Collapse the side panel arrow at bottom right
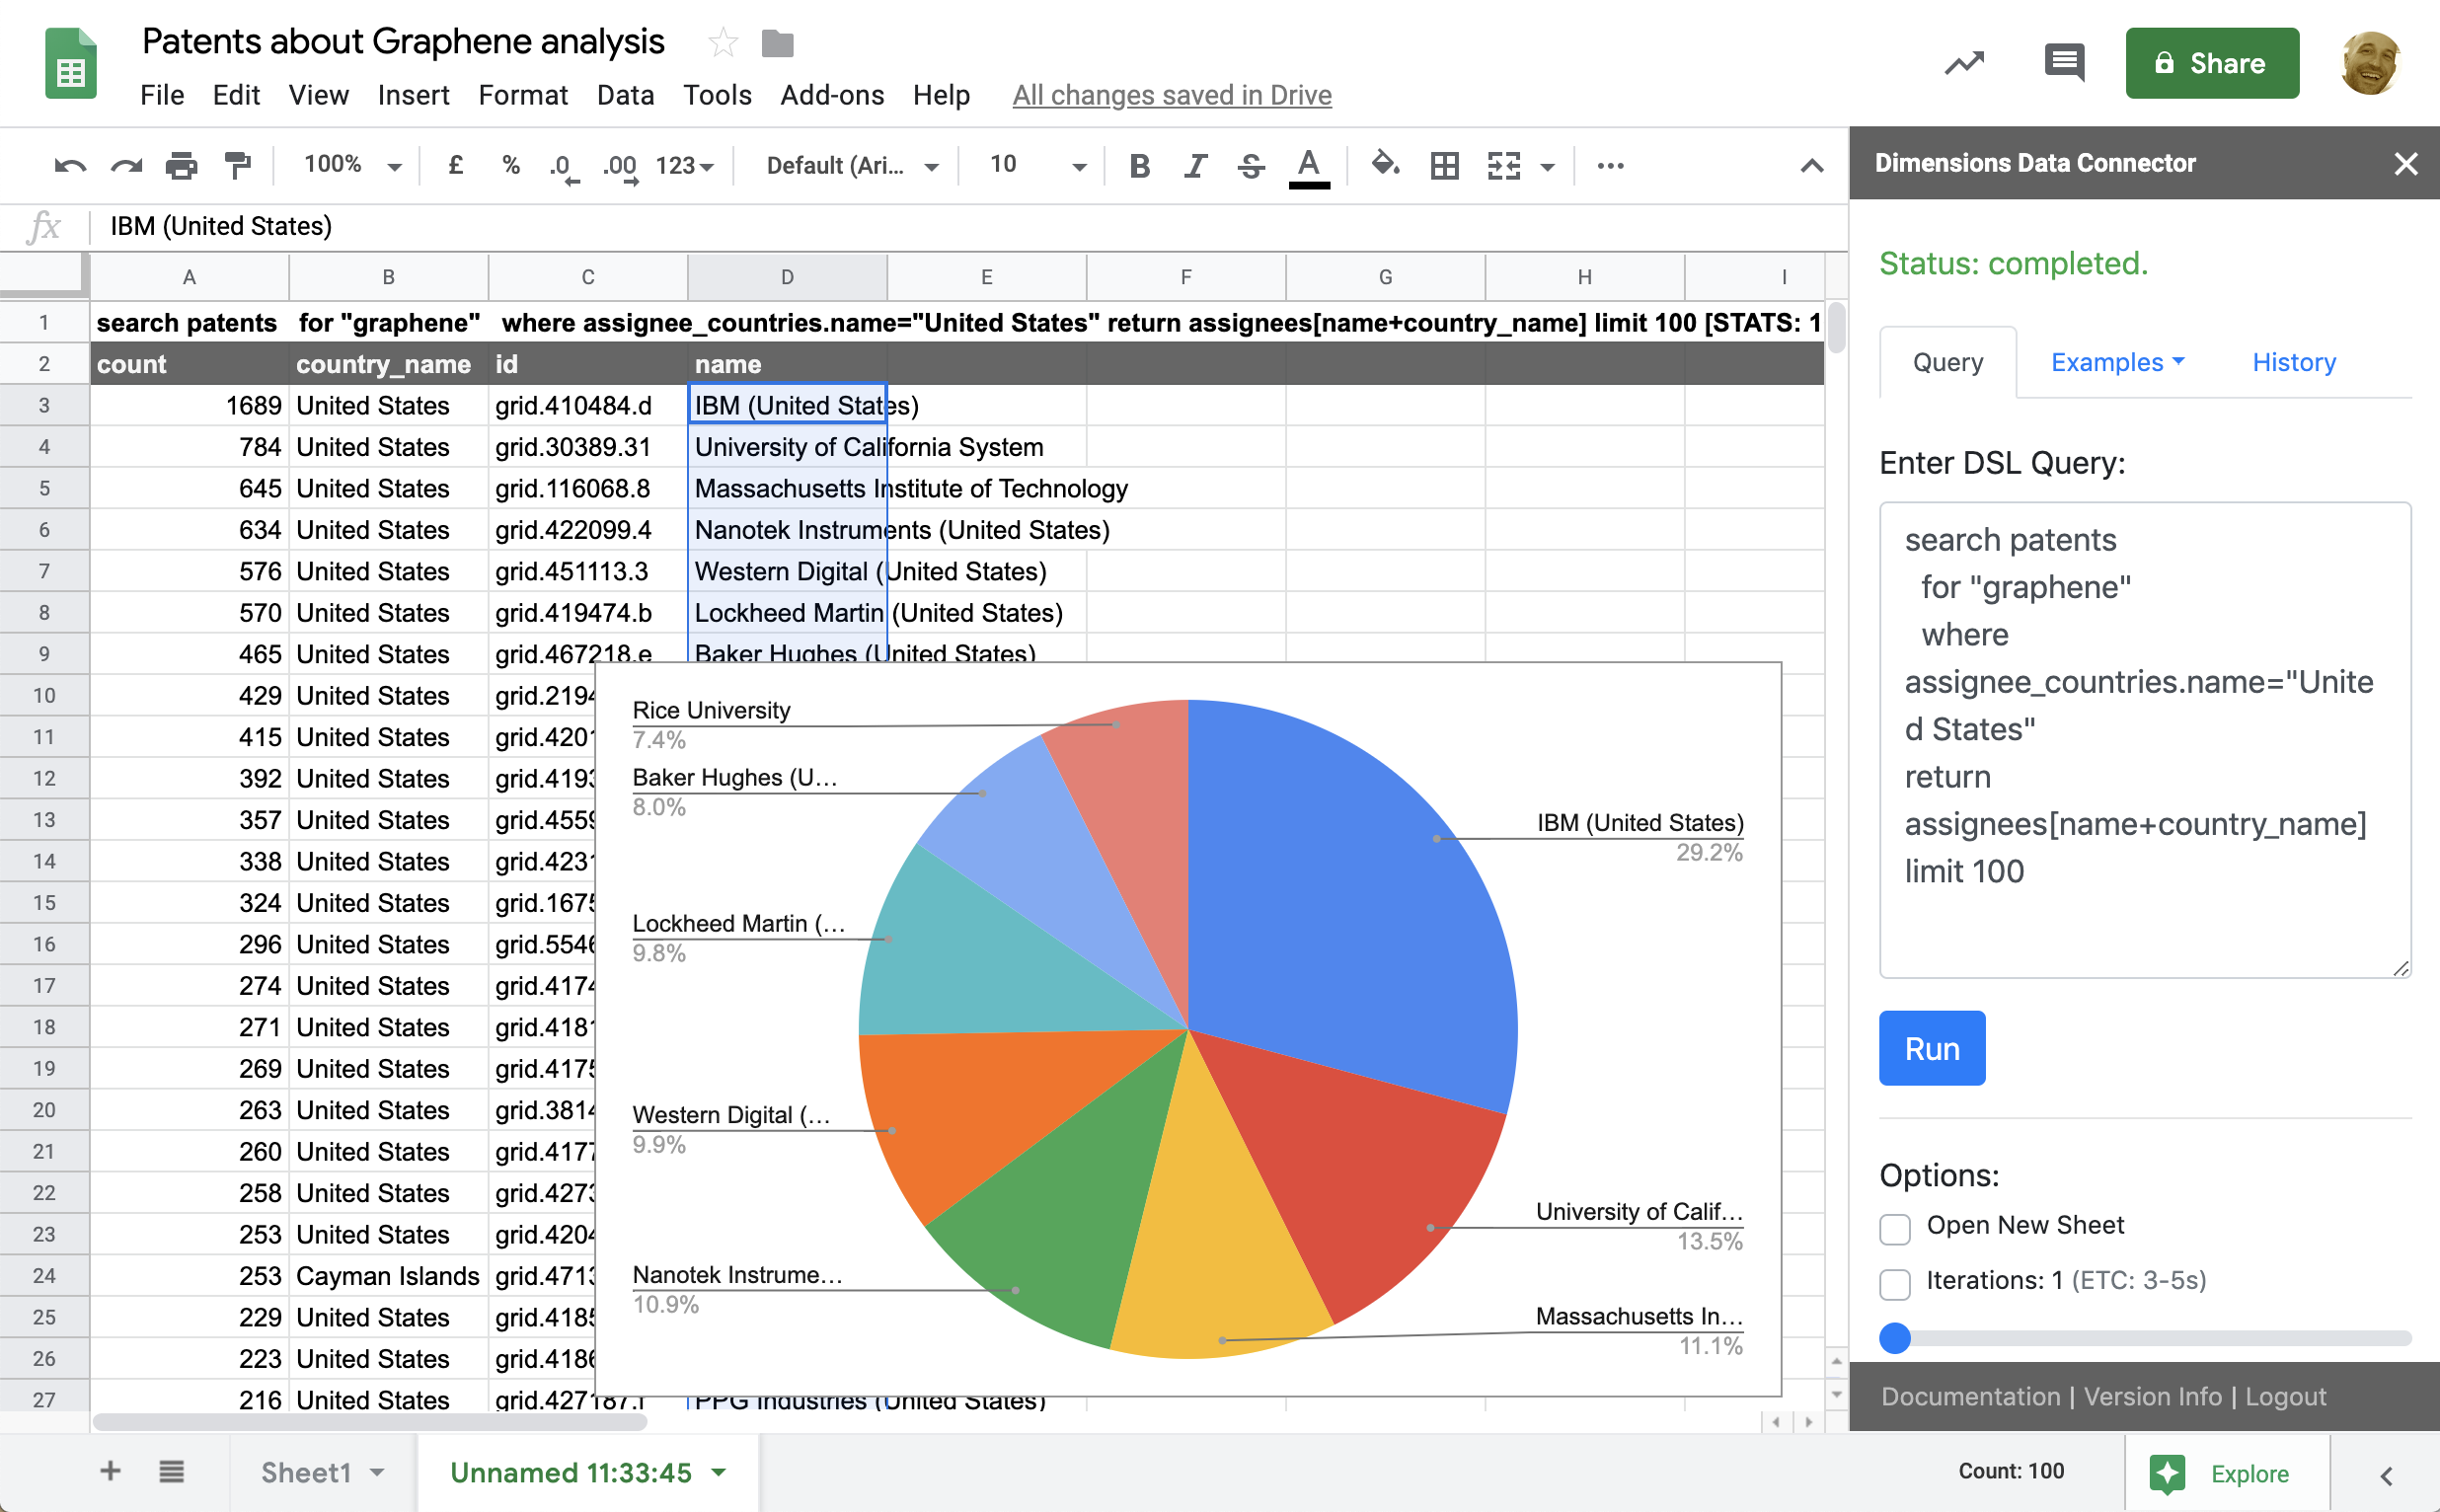The height and width of the screenshot is (1512, 2440). [2386, 1476]
